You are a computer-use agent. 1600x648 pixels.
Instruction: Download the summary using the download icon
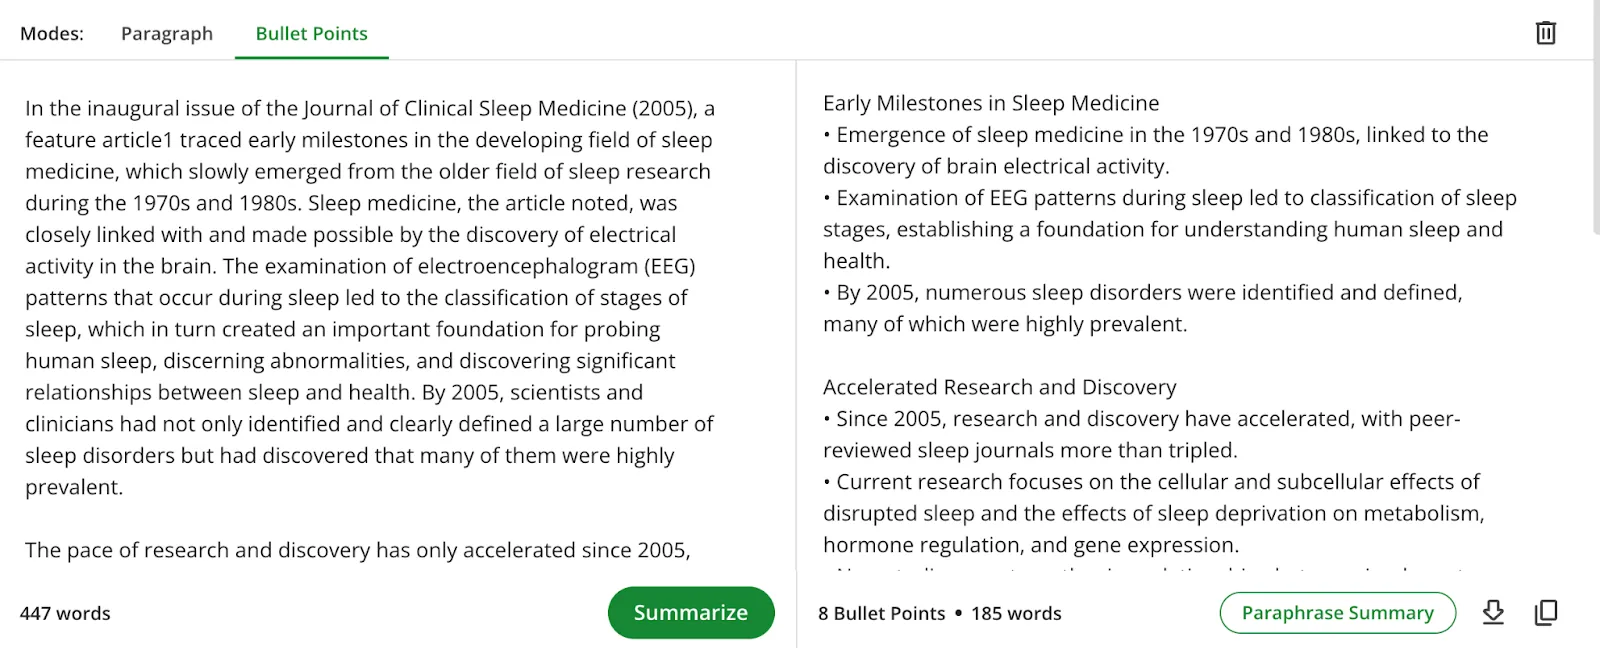pos(1493,612)
